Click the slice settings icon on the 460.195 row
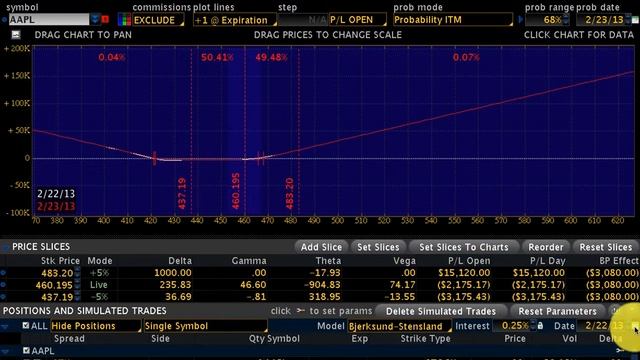 [3, 285]
